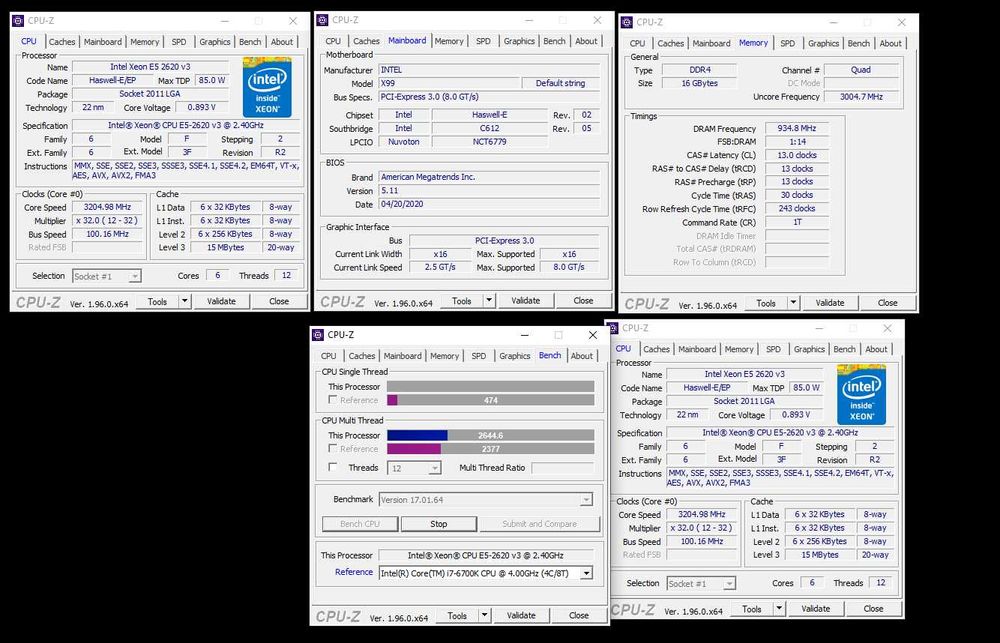
Task: Click Validate button in Memory window
Action: pos(830,303)
